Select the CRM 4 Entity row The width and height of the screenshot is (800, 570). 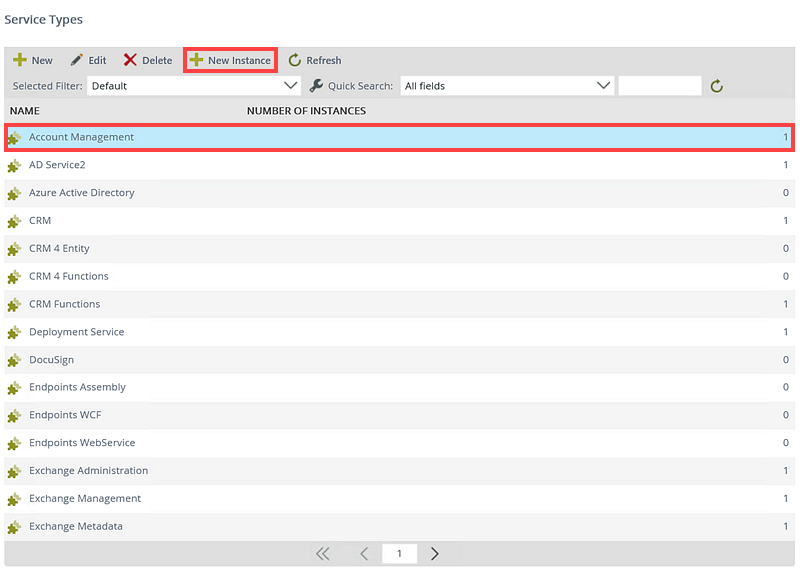399,249
